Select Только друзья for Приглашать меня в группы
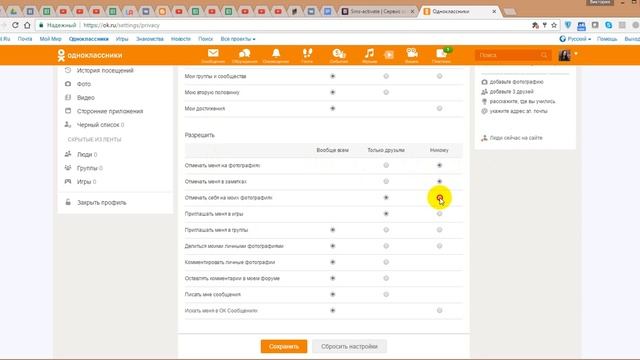640x360 pixels. pyautogui.click(x=386, y=230)
